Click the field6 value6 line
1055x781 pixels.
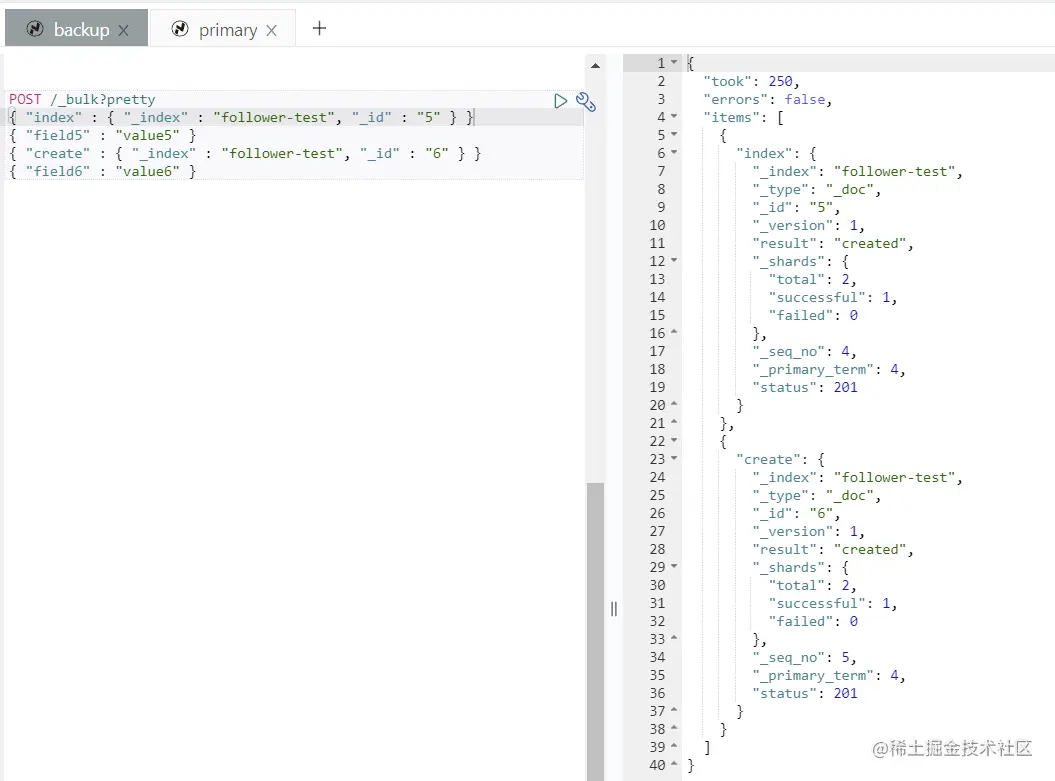[102, 172]
